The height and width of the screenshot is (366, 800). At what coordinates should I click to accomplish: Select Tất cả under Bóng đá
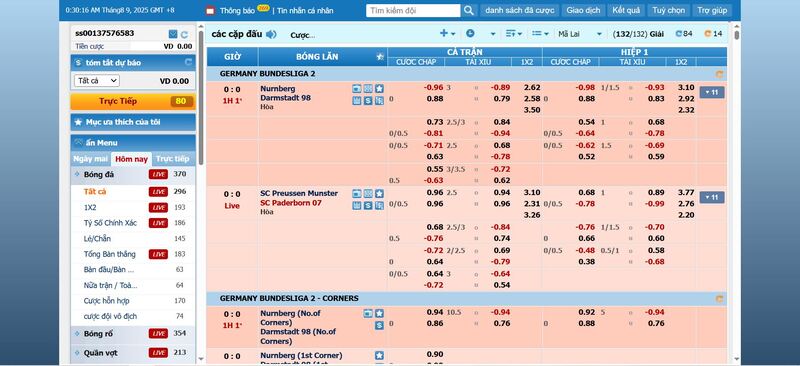point(95,192)
